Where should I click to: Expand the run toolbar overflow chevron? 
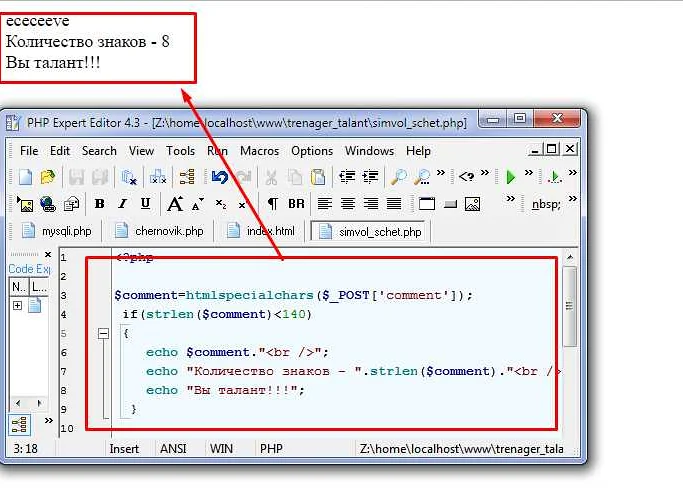pyautogui.click(x=529, y=172)
